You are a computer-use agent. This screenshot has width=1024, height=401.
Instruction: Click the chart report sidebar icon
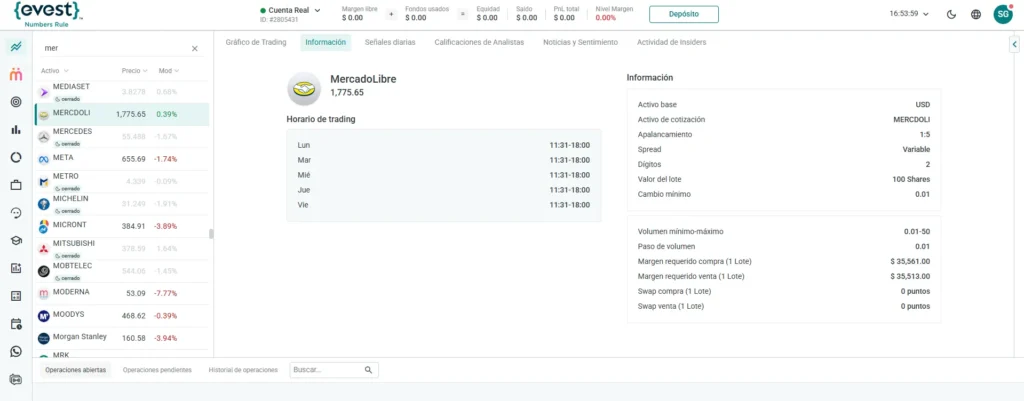click(x=16, y=268)
